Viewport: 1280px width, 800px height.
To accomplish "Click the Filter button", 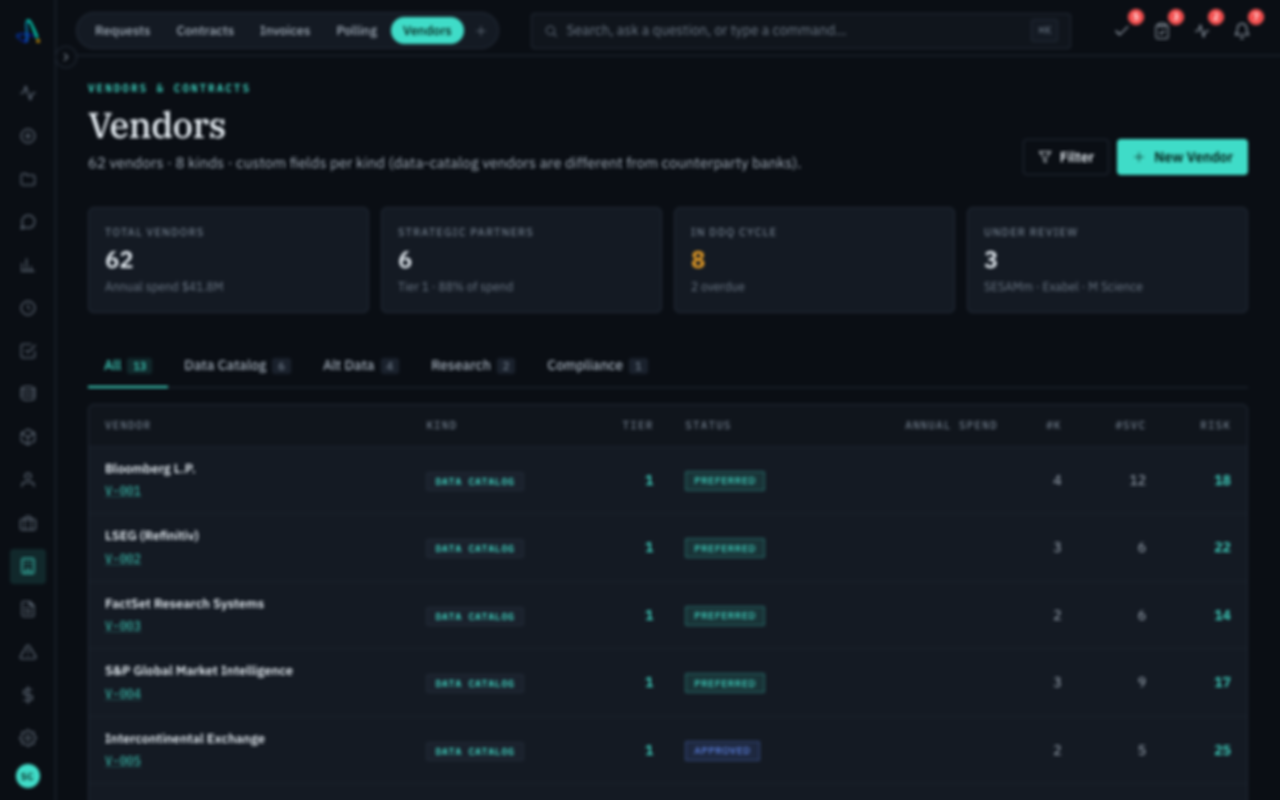I will (x=1066, y=157).
